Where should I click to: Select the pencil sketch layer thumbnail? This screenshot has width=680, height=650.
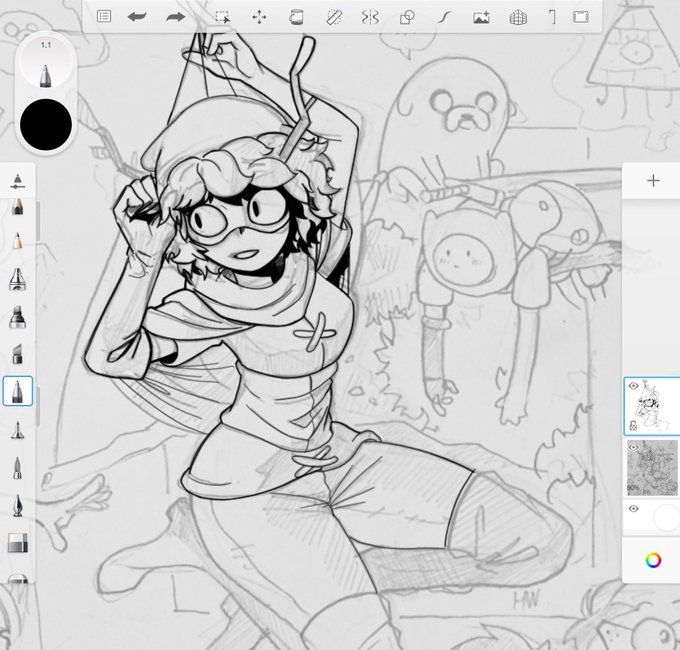tap(652, 467)
